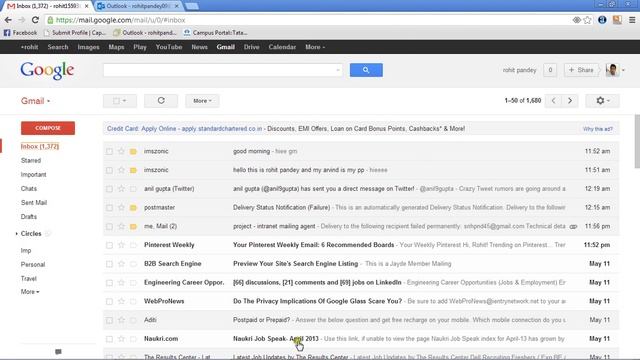This screenshot has width=640, height=360.
Task: Open the More actions dropdown above the inbox
Action: pos(202,101)
